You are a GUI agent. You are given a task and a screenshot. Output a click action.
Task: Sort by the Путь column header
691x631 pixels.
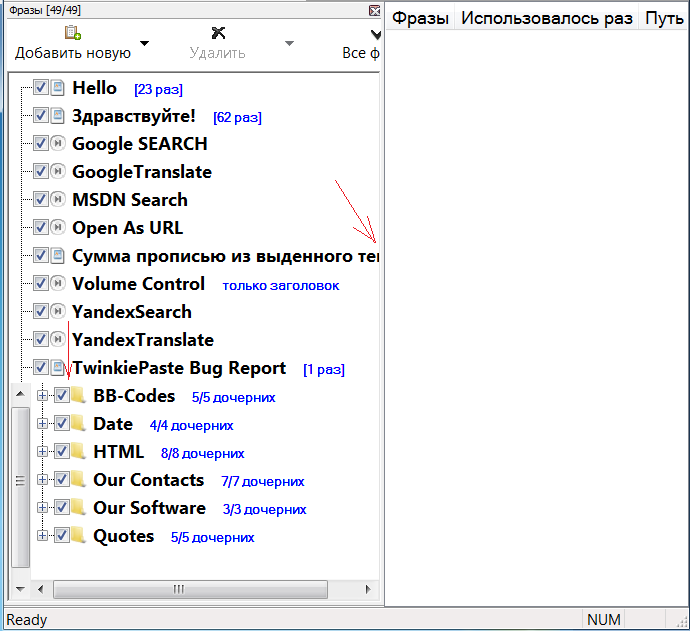(663, 19)
